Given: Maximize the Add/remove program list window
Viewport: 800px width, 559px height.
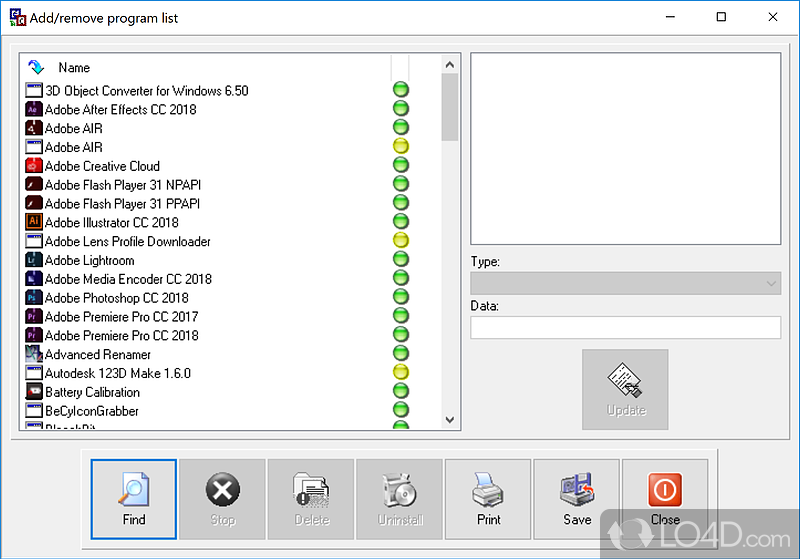Looking at the screenshot, I should (721, 17).
